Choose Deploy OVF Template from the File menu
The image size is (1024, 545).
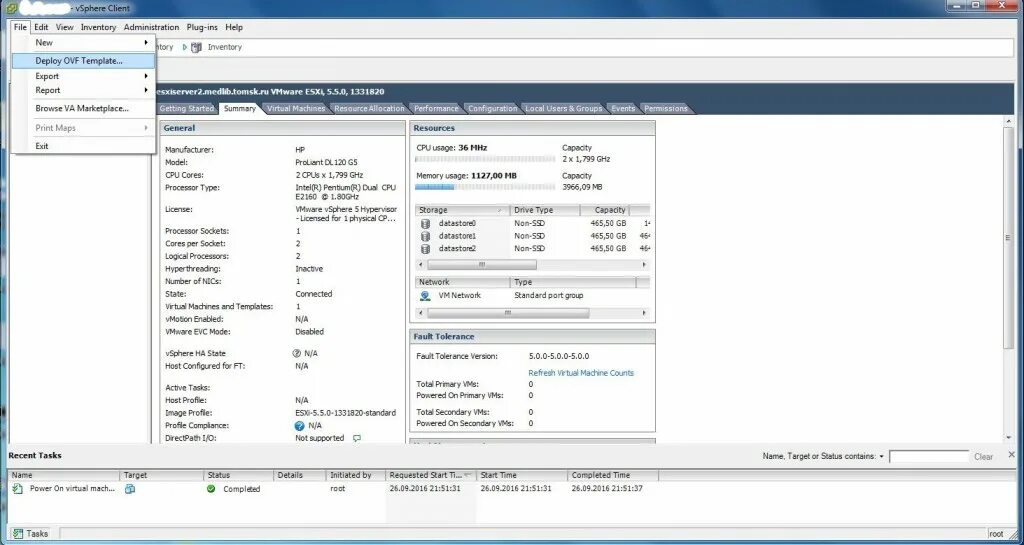83,61
